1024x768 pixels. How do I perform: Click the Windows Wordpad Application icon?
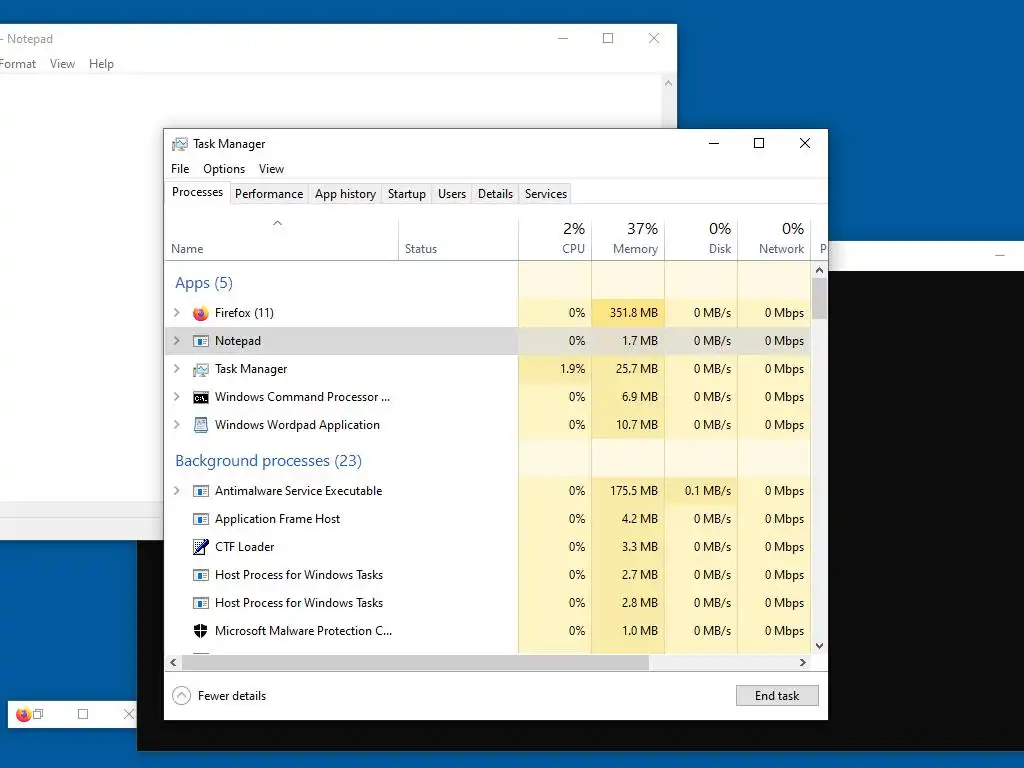(200, 425)
